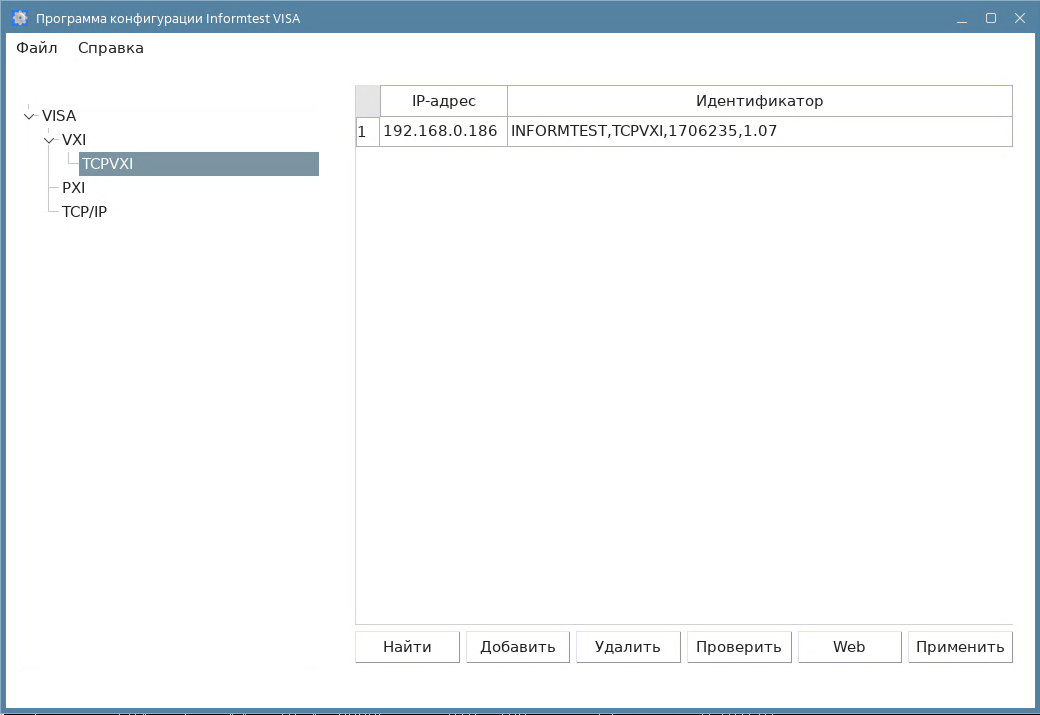Click the Применить button
This screenshot has width=1040, height=715.
pyautogui.click(x=960, y=647)
